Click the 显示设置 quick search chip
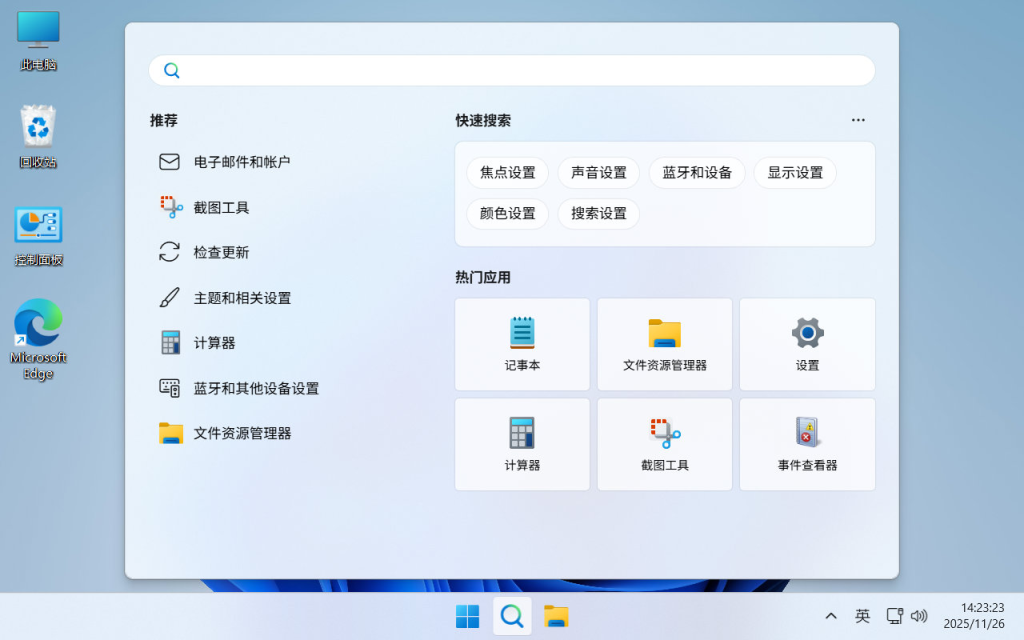Image resolution: width=1024 pixels, height=640 pixels. [x=795, y=172]
